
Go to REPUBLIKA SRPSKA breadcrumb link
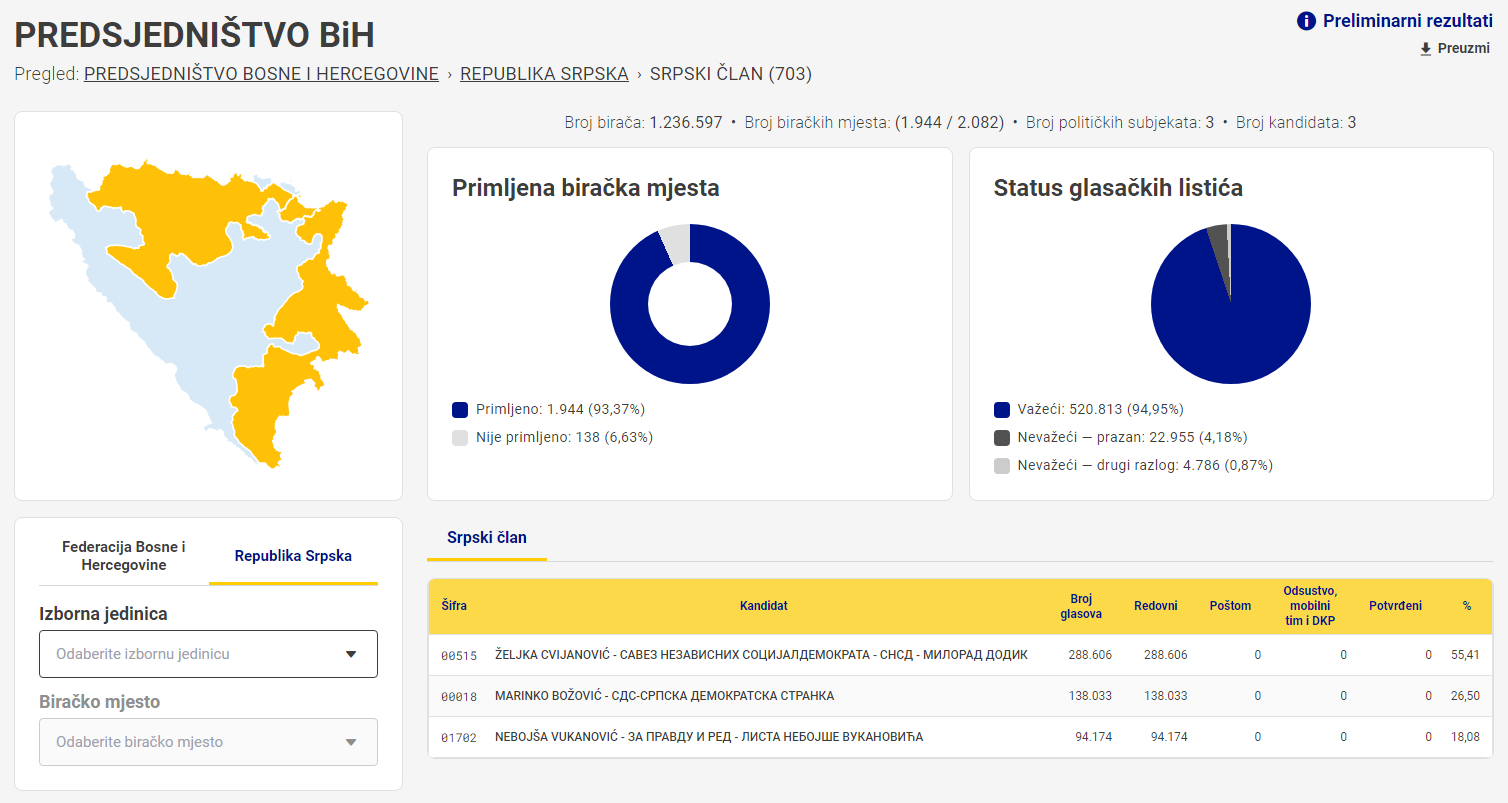[x=544, y=74]
